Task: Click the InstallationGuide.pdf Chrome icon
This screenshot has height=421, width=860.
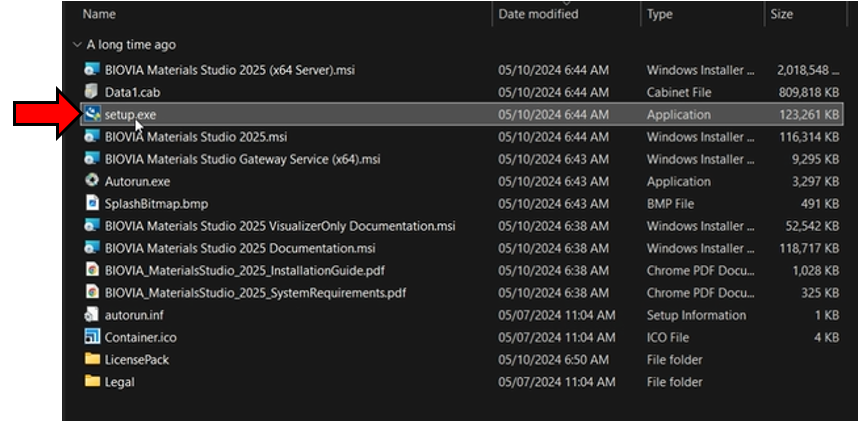Action: [x=92, y=270]
